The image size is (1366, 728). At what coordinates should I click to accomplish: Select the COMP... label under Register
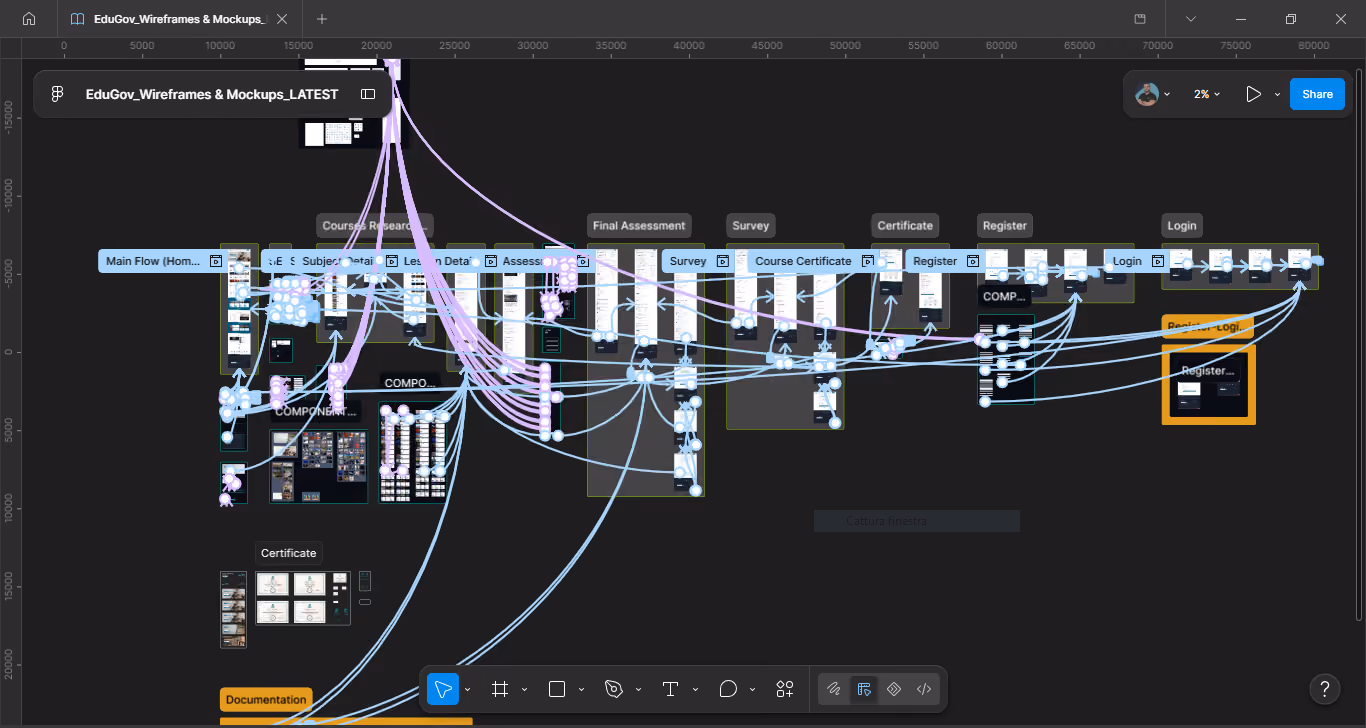(x=1004, y=297)
